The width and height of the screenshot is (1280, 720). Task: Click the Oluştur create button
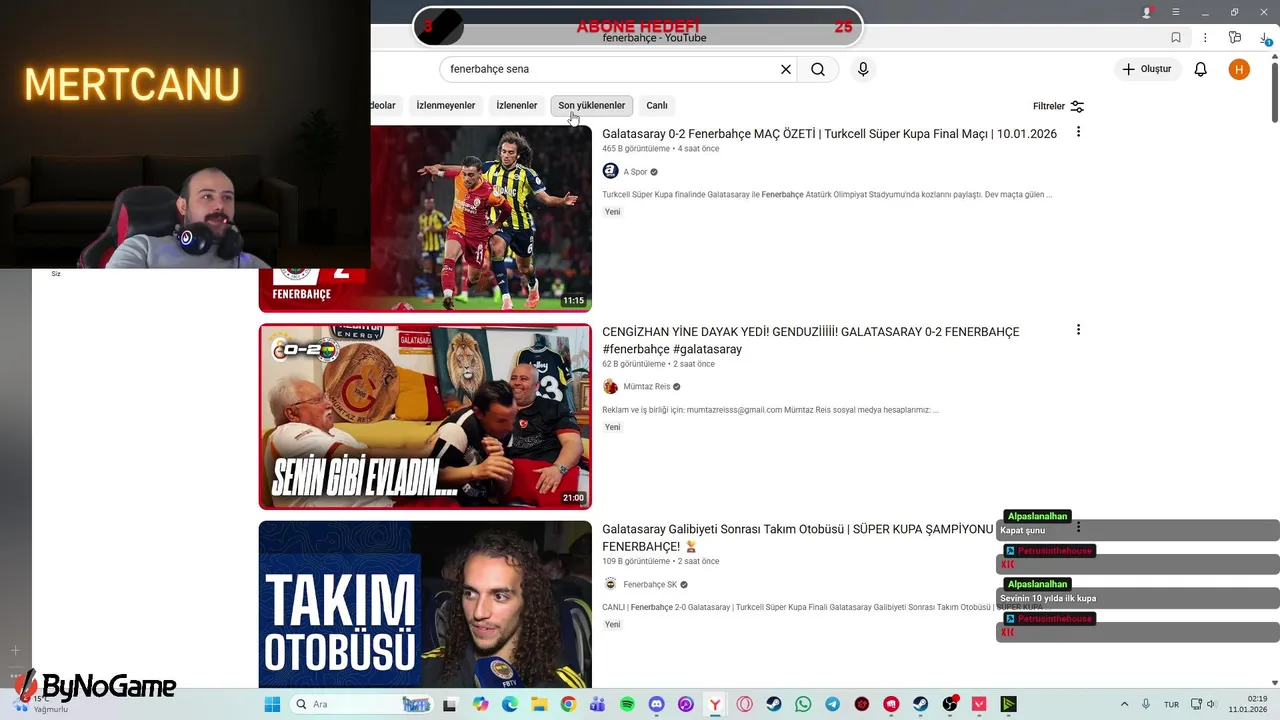coord(1146,69)
